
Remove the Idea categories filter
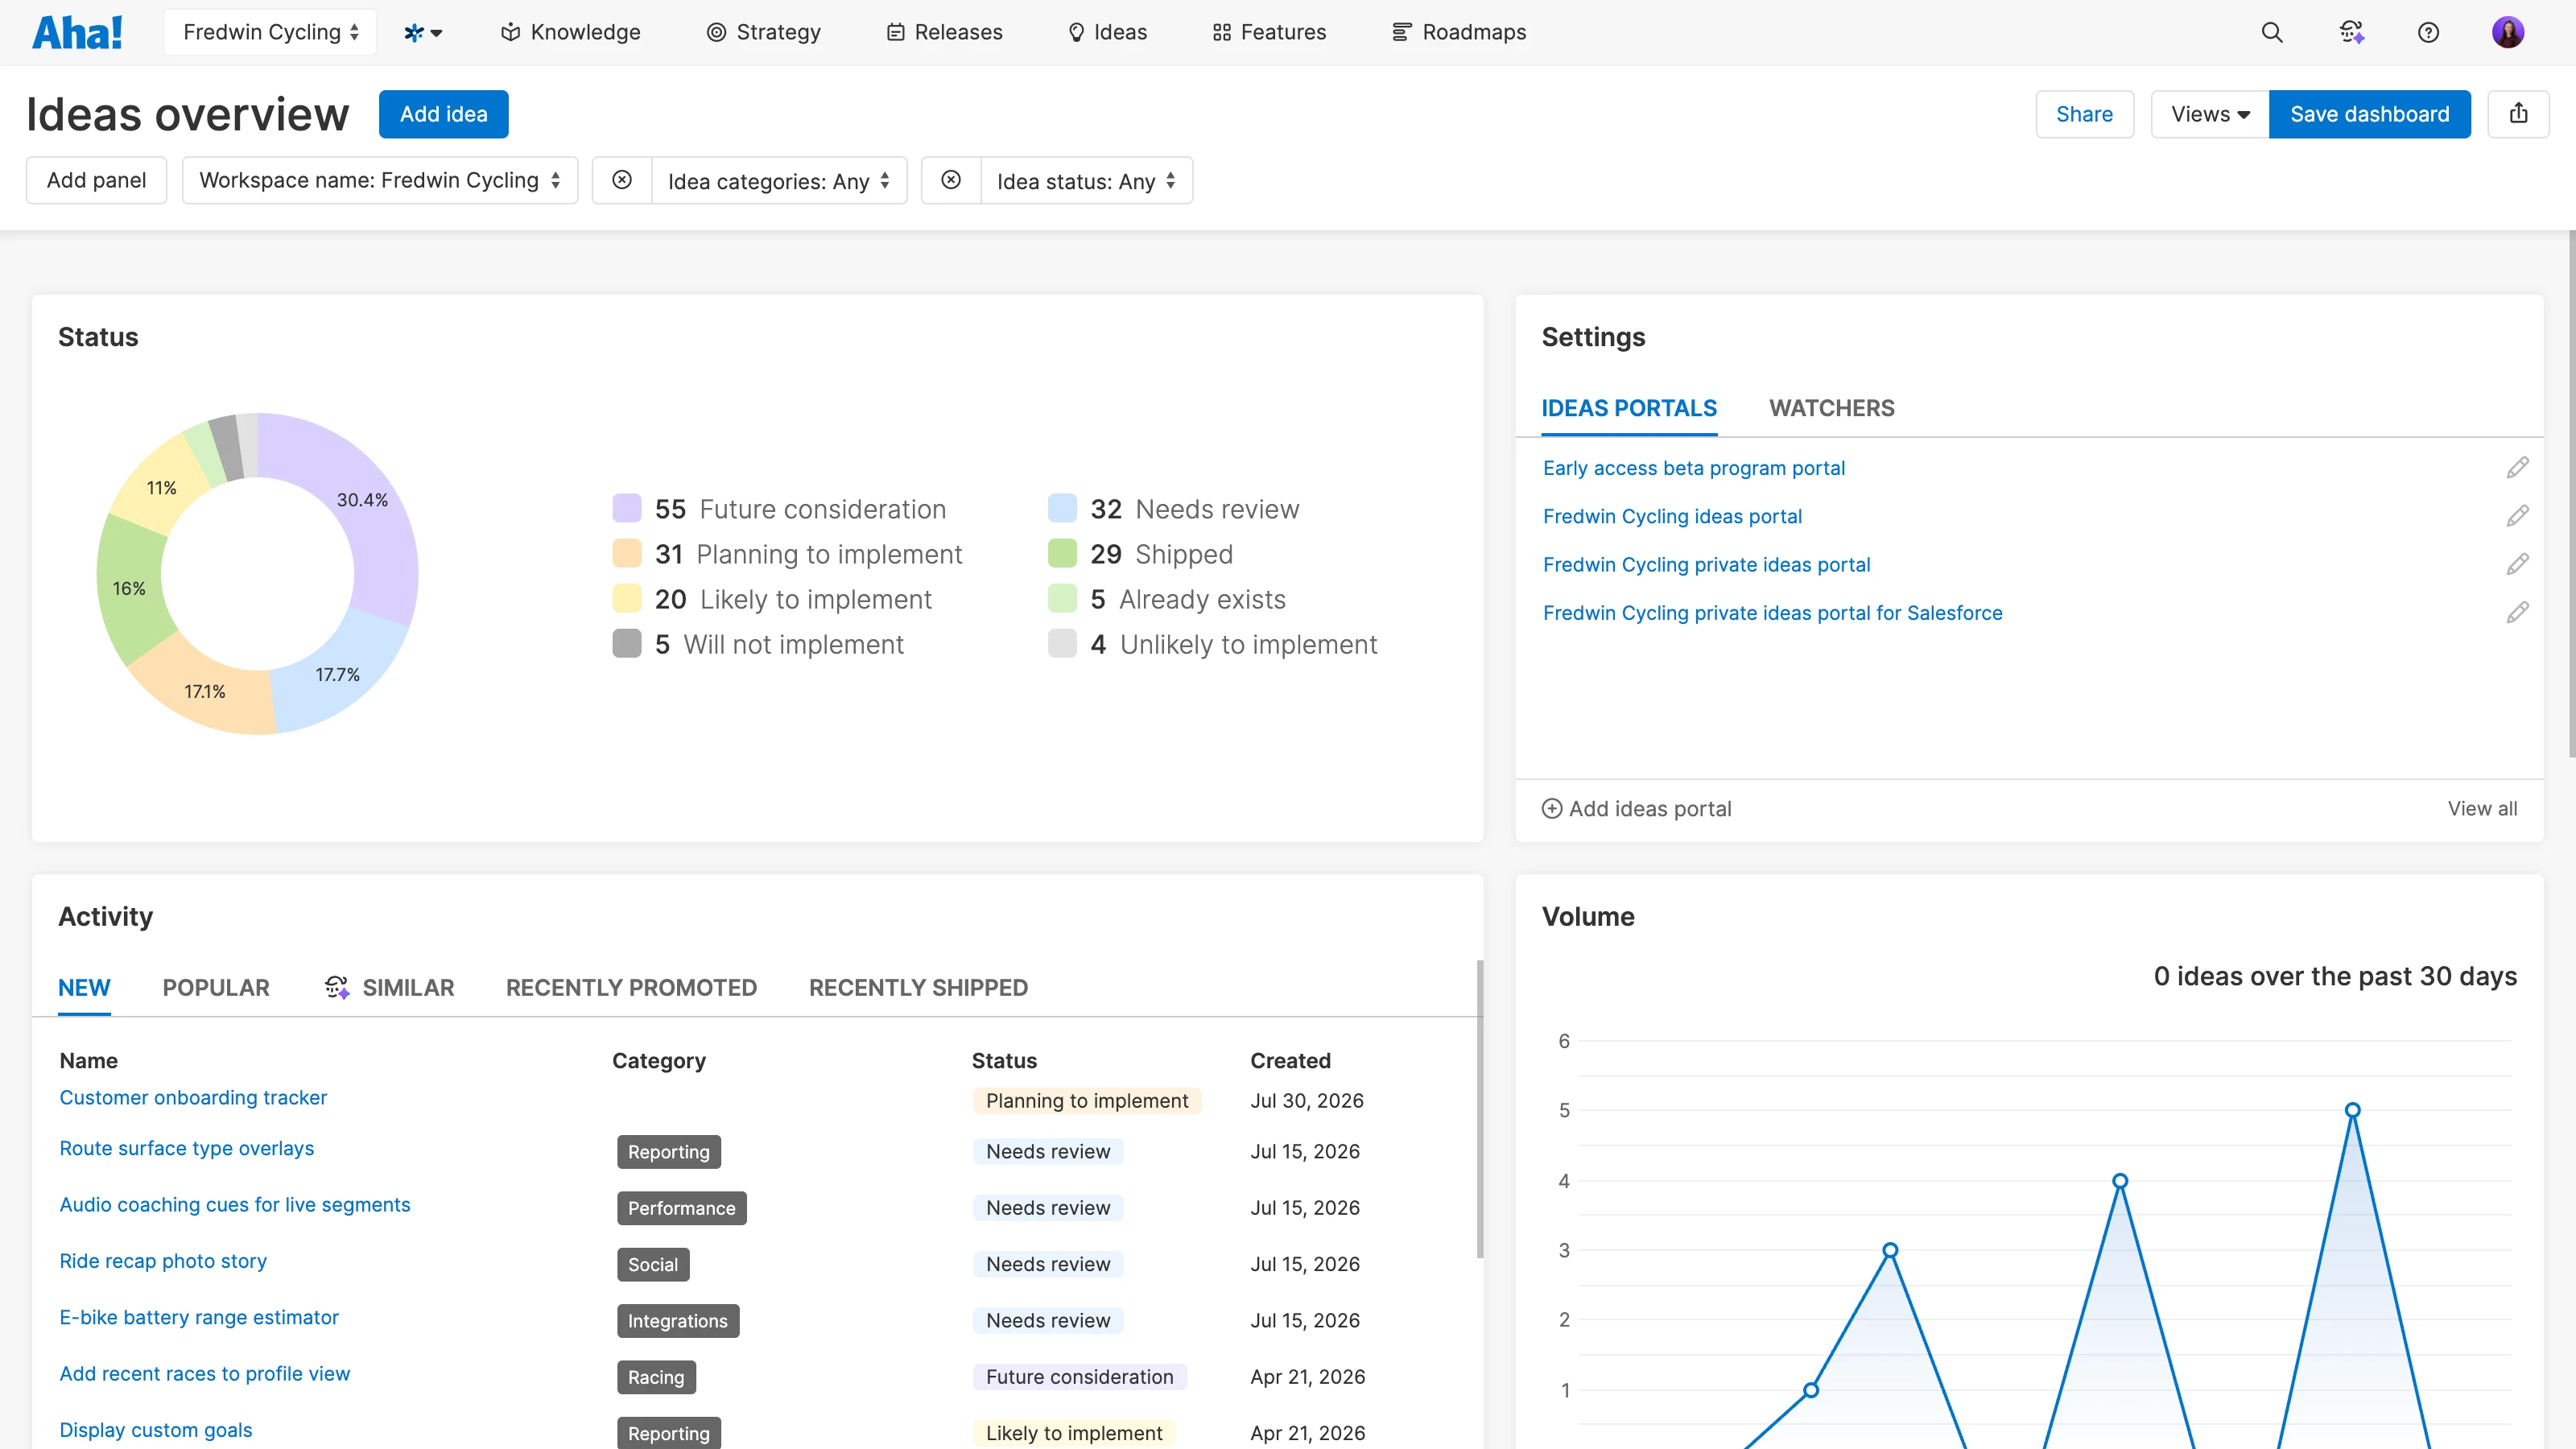622,180
